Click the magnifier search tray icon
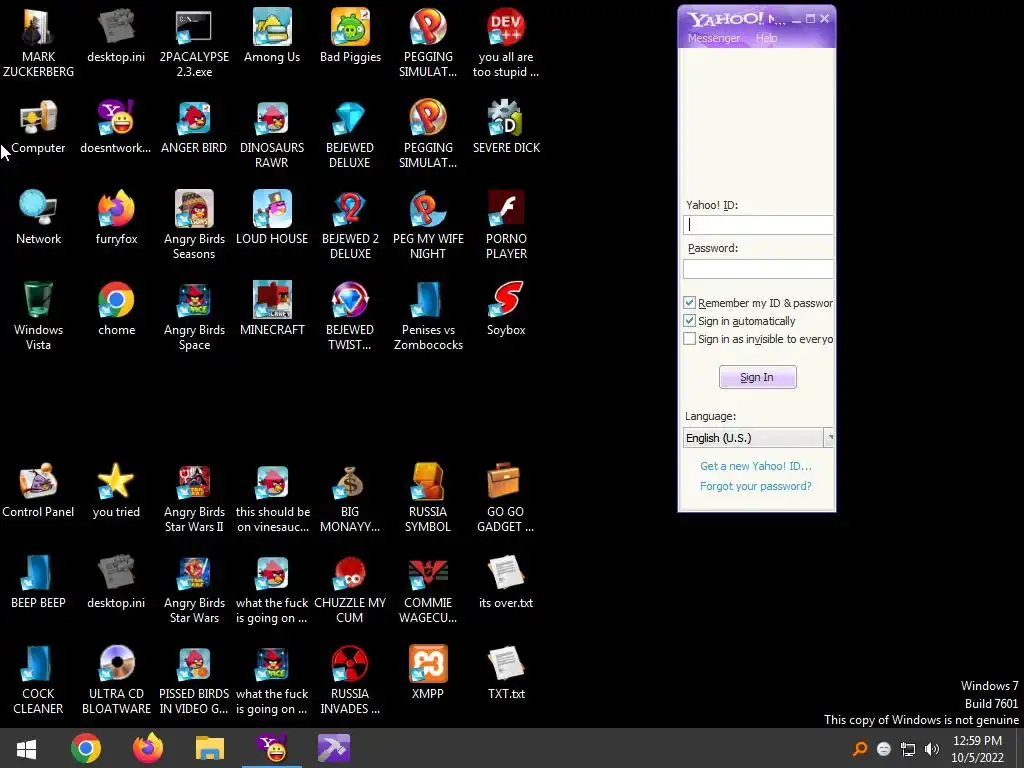Image resolution: width=1024 pixels, height=768 pixels. pyautogui.click(x=860, y=749)
